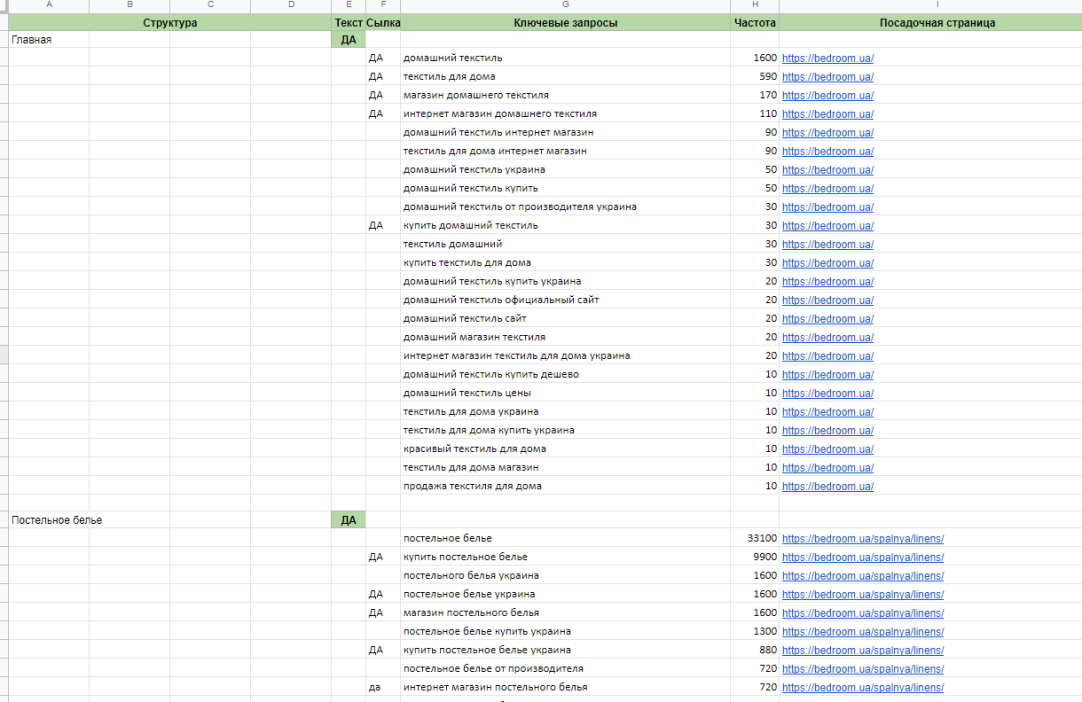Image resolution: width=1082 pixels, height=702 pixels.
Task: Click keyword 'домашний текстиль официальный сайт'
Action: [501, 300]
